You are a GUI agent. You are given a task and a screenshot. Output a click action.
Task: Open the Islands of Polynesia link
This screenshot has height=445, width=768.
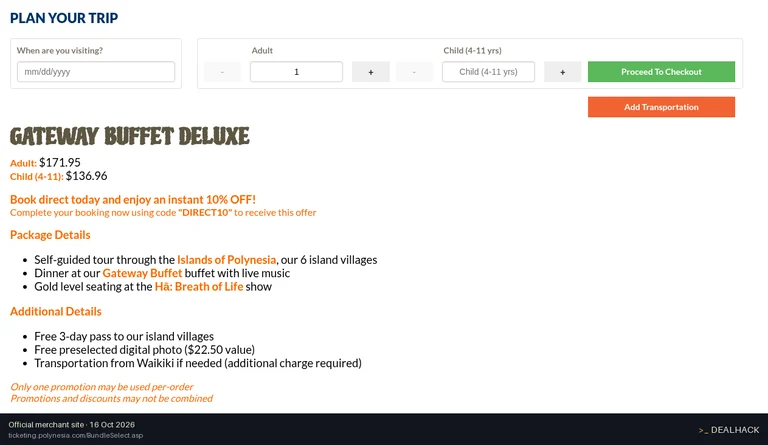(226, 259)
